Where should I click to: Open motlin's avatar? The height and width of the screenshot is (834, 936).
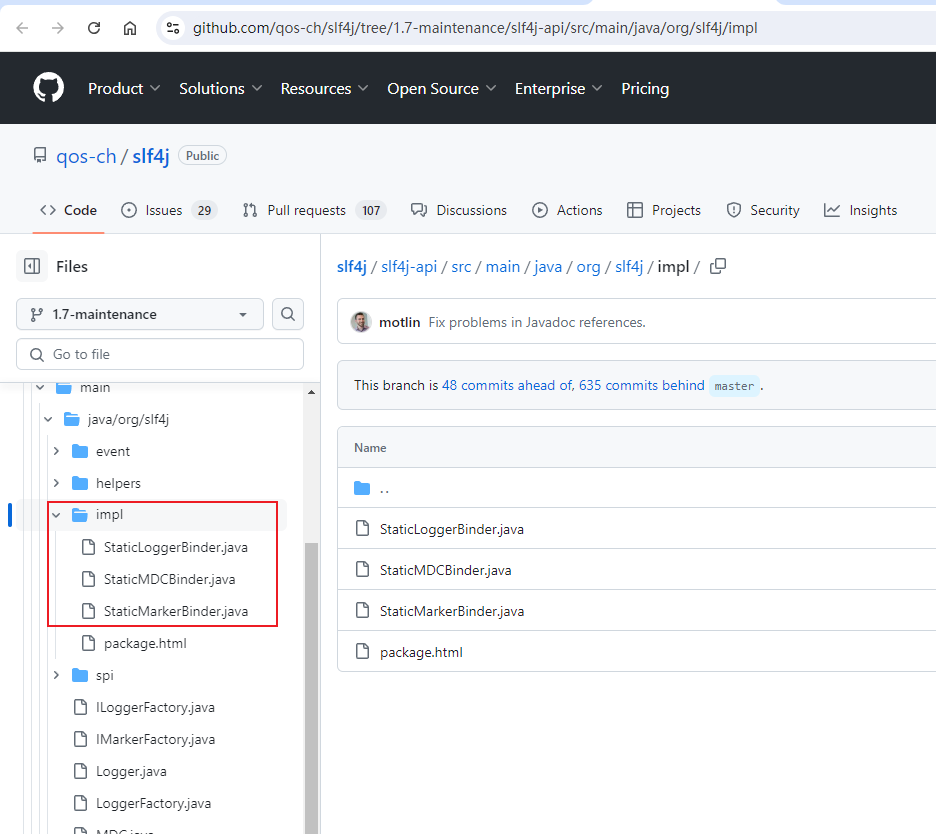coord(361,322)
